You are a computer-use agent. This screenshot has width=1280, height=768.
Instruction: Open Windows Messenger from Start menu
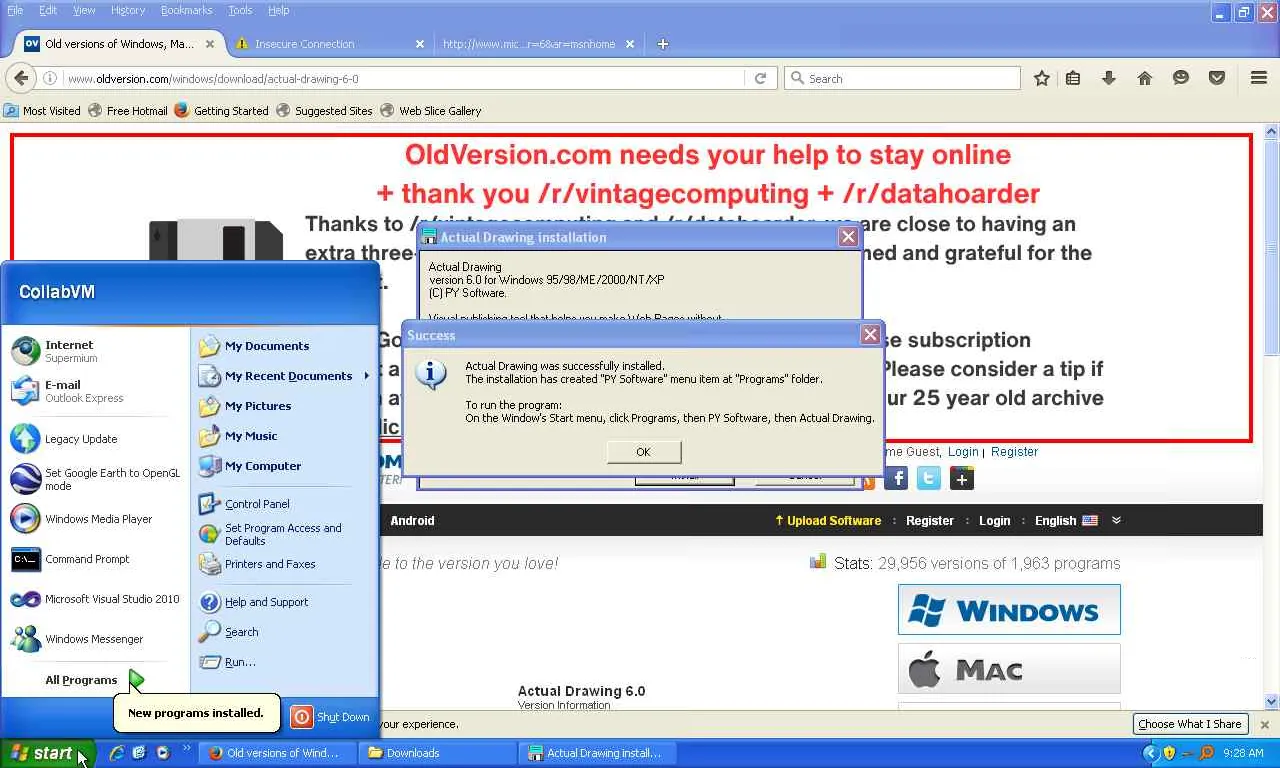click(95, 639)
